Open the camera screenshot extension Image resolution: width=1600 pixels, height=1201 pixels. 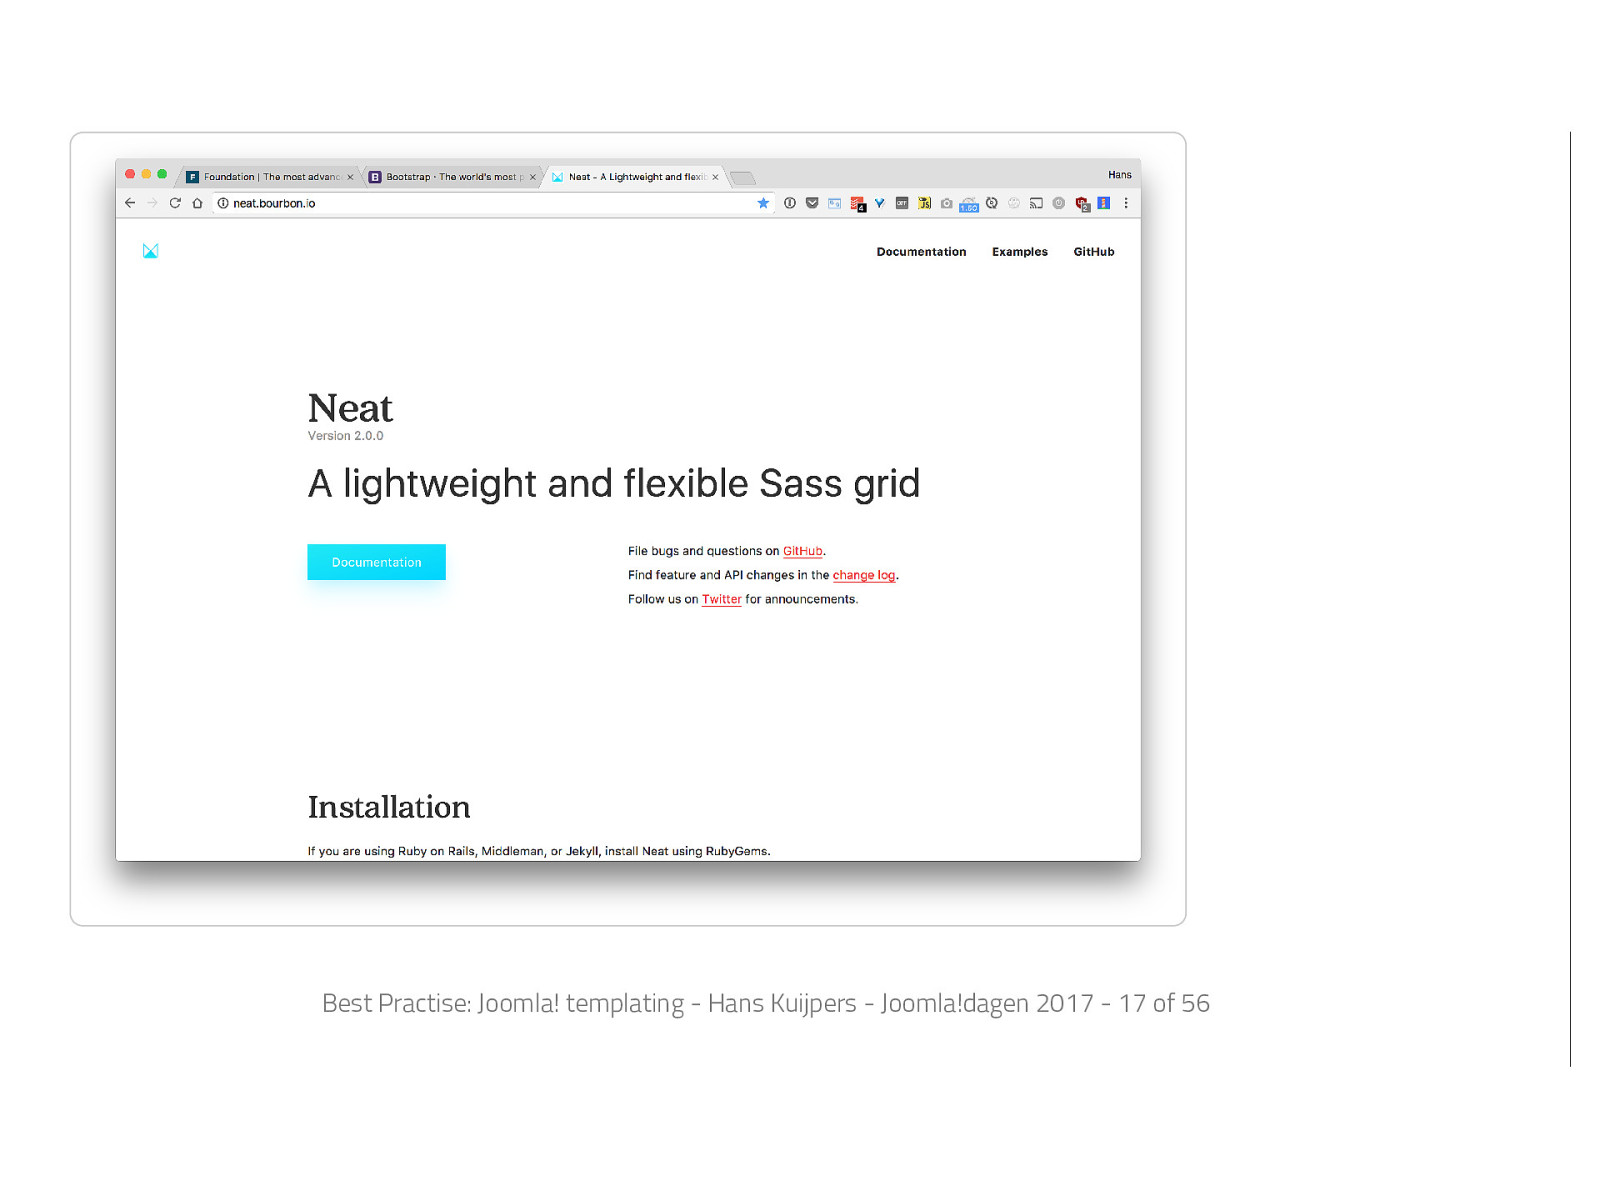947,203
